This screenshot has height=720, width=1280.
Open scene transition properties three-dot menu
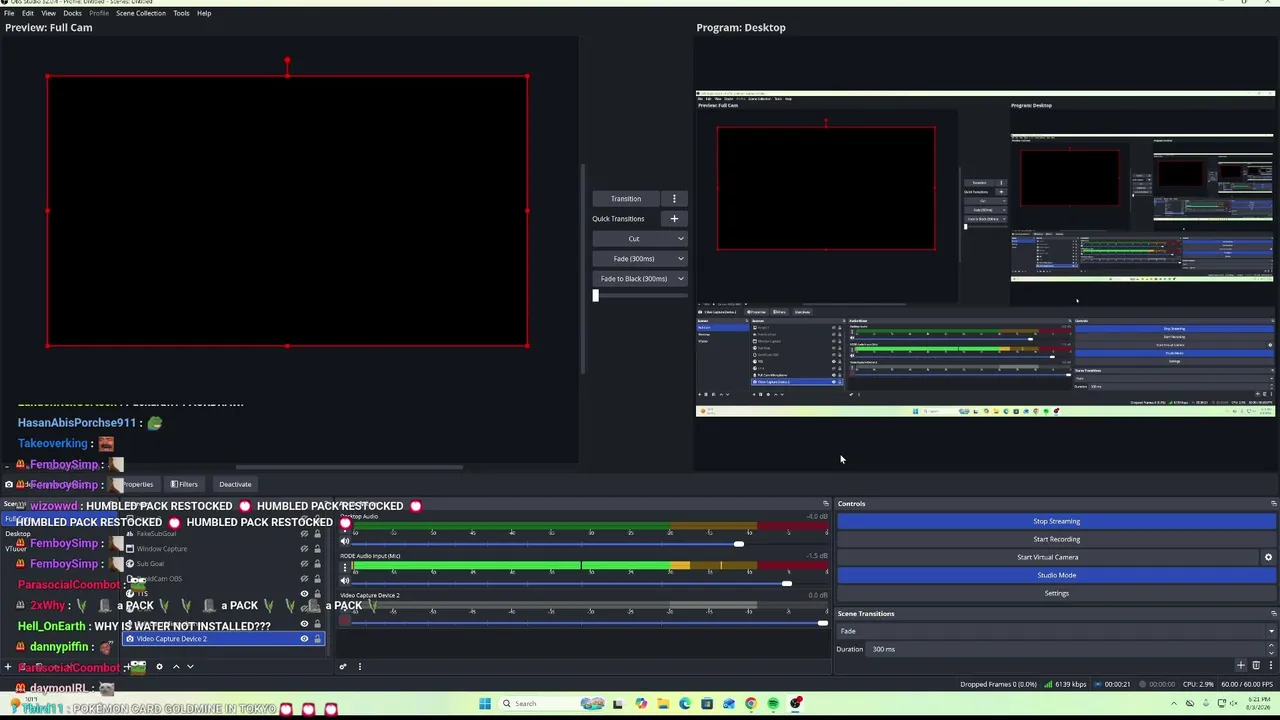coord(1270,665)
